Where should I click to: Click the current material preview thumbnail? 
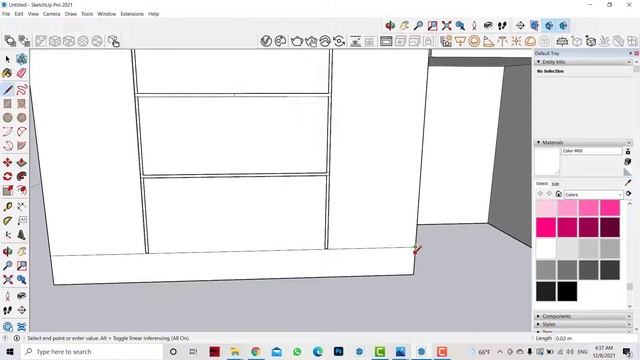pos(547,162)
